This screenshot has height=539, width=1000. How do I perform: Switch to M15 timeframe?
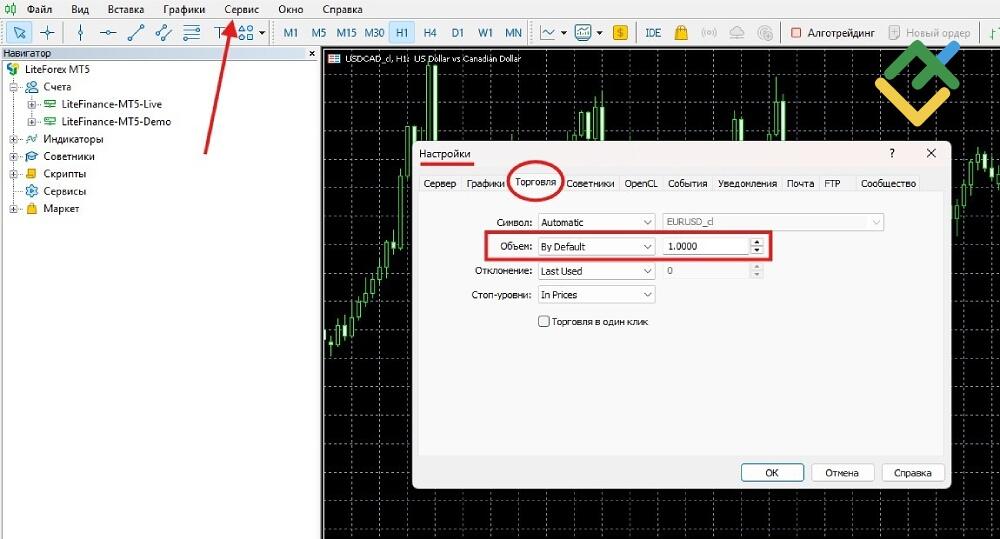(346, 33)
